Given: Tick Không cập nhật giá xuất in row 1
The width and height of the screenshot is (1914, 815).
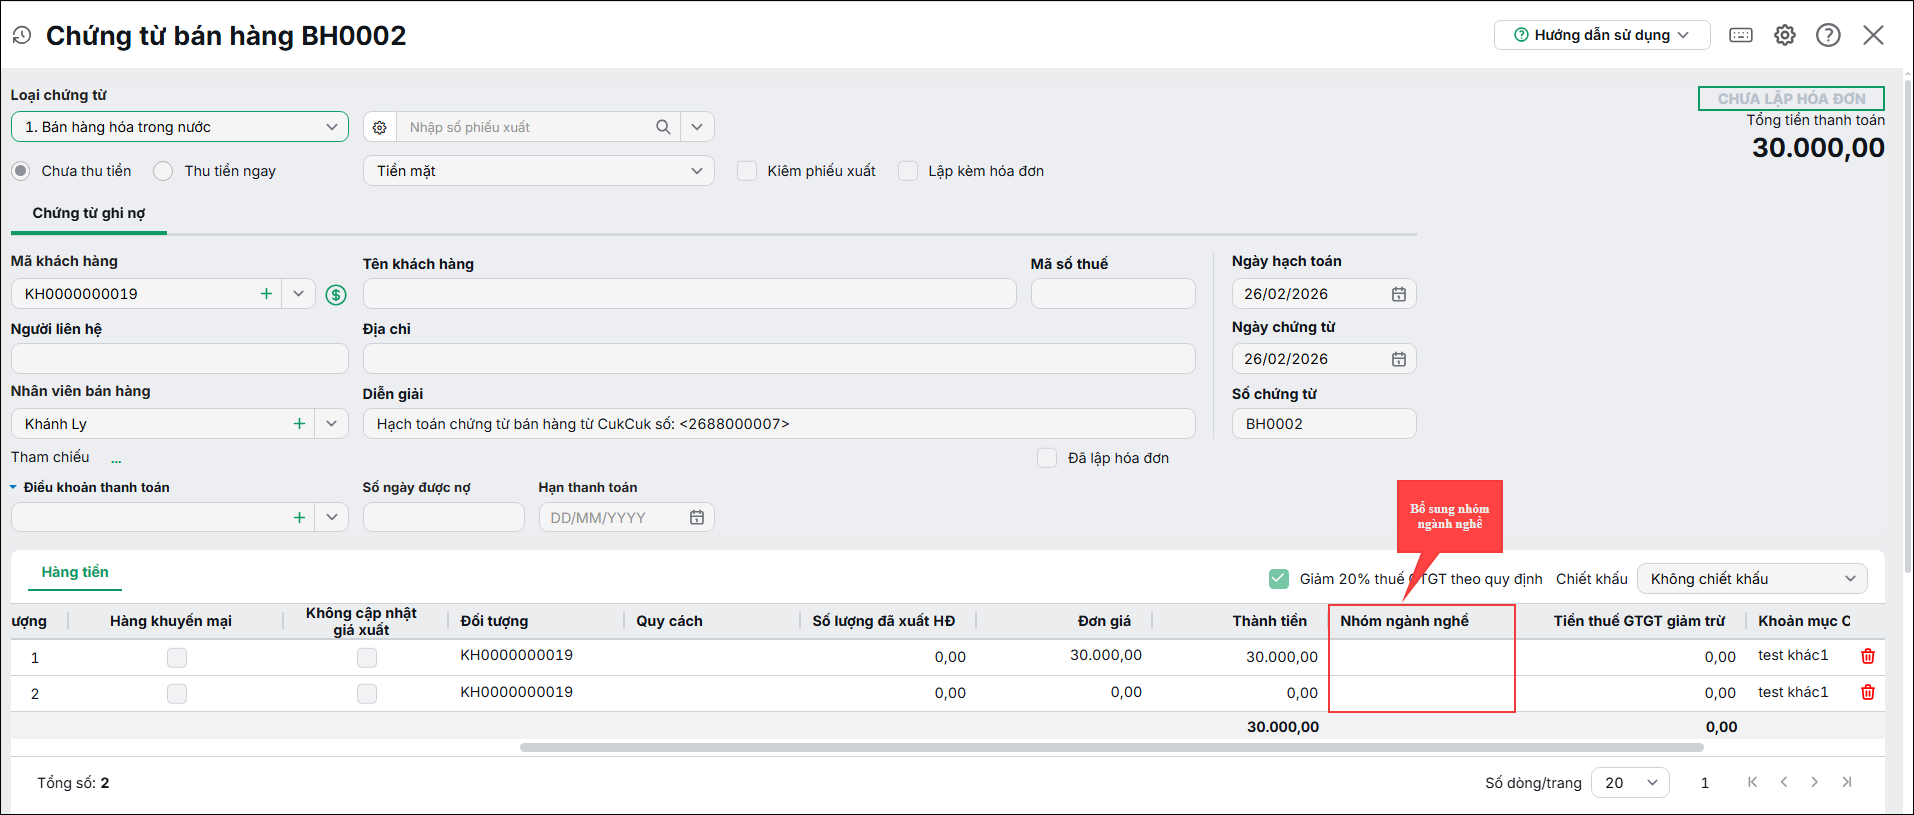Looking at the screenshot, I should click(367, 657).
